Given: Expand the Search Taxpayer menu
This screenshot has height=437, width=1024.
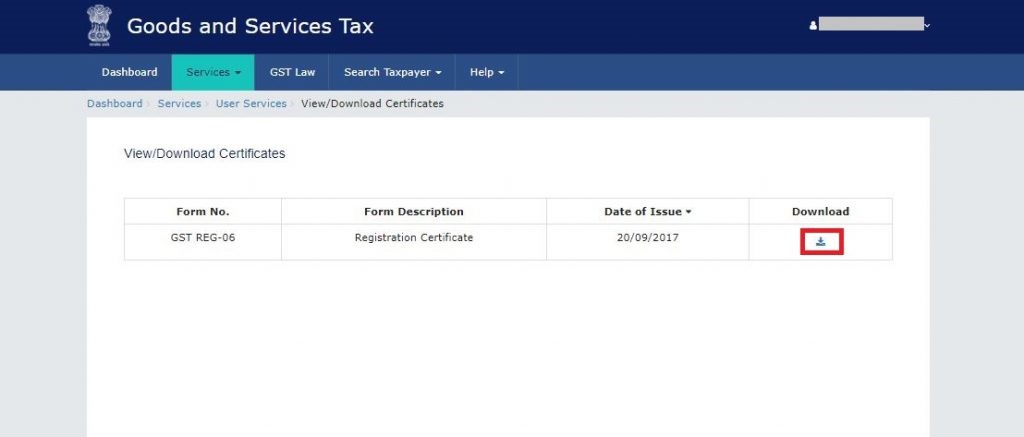Looking at the screenshot, I should coord(392,72).
